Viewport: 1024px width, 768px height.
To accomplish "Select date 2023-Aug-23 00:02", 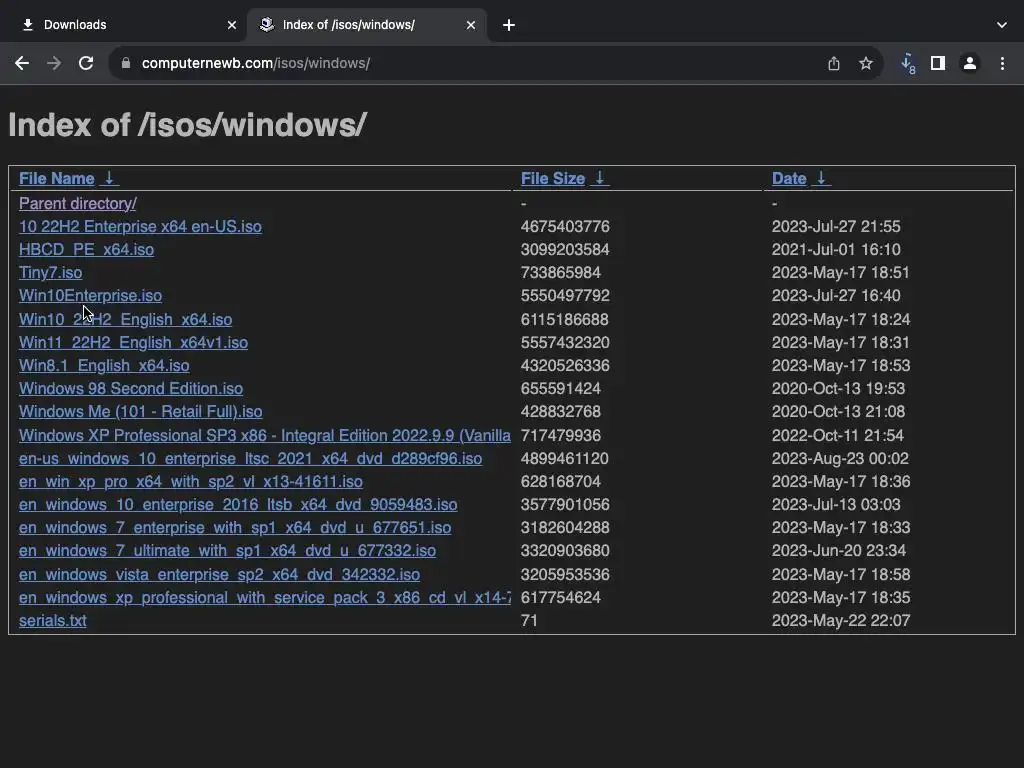I will tap(840, 458).
